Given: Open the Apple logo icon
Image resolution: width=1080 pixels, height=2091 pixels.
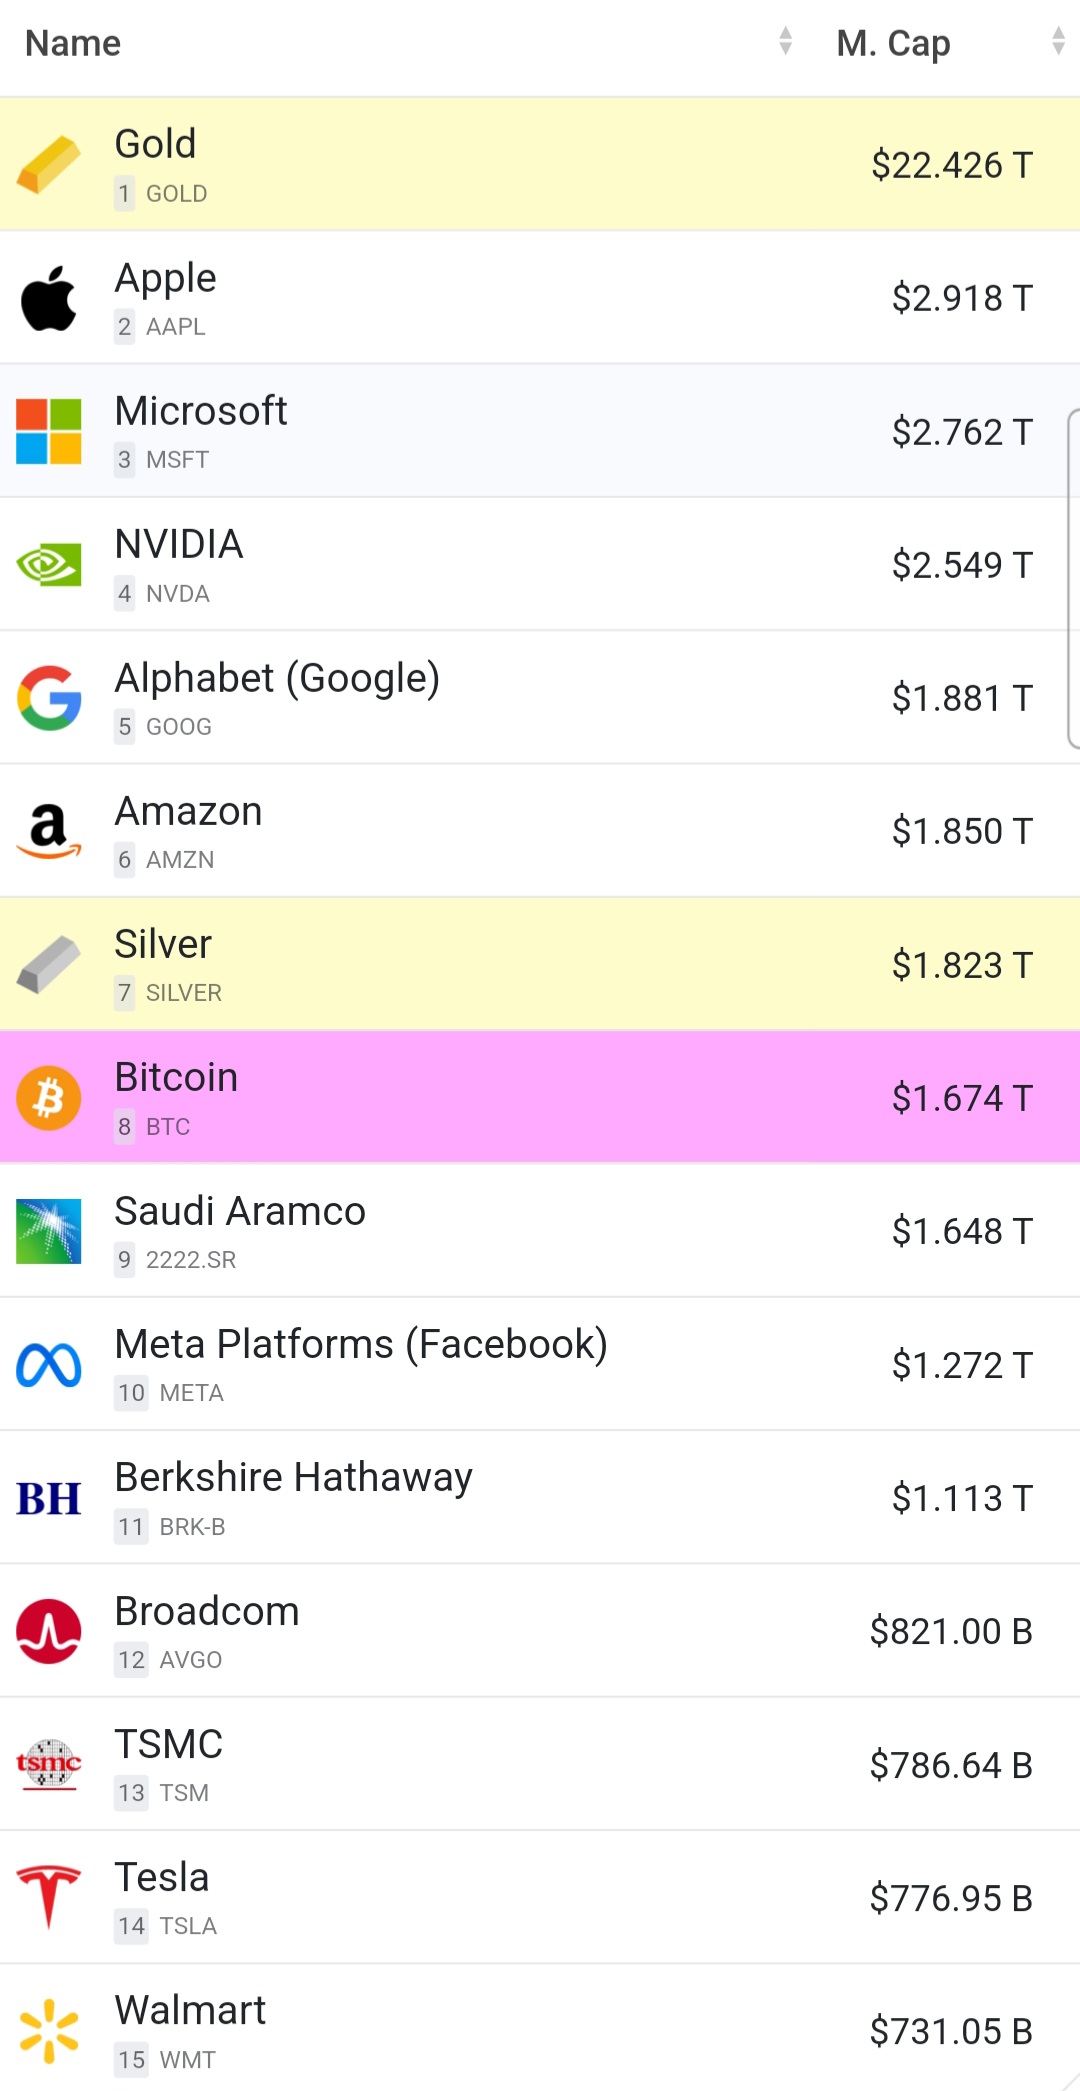Looking at the screenshot, I should coord(48,298).
